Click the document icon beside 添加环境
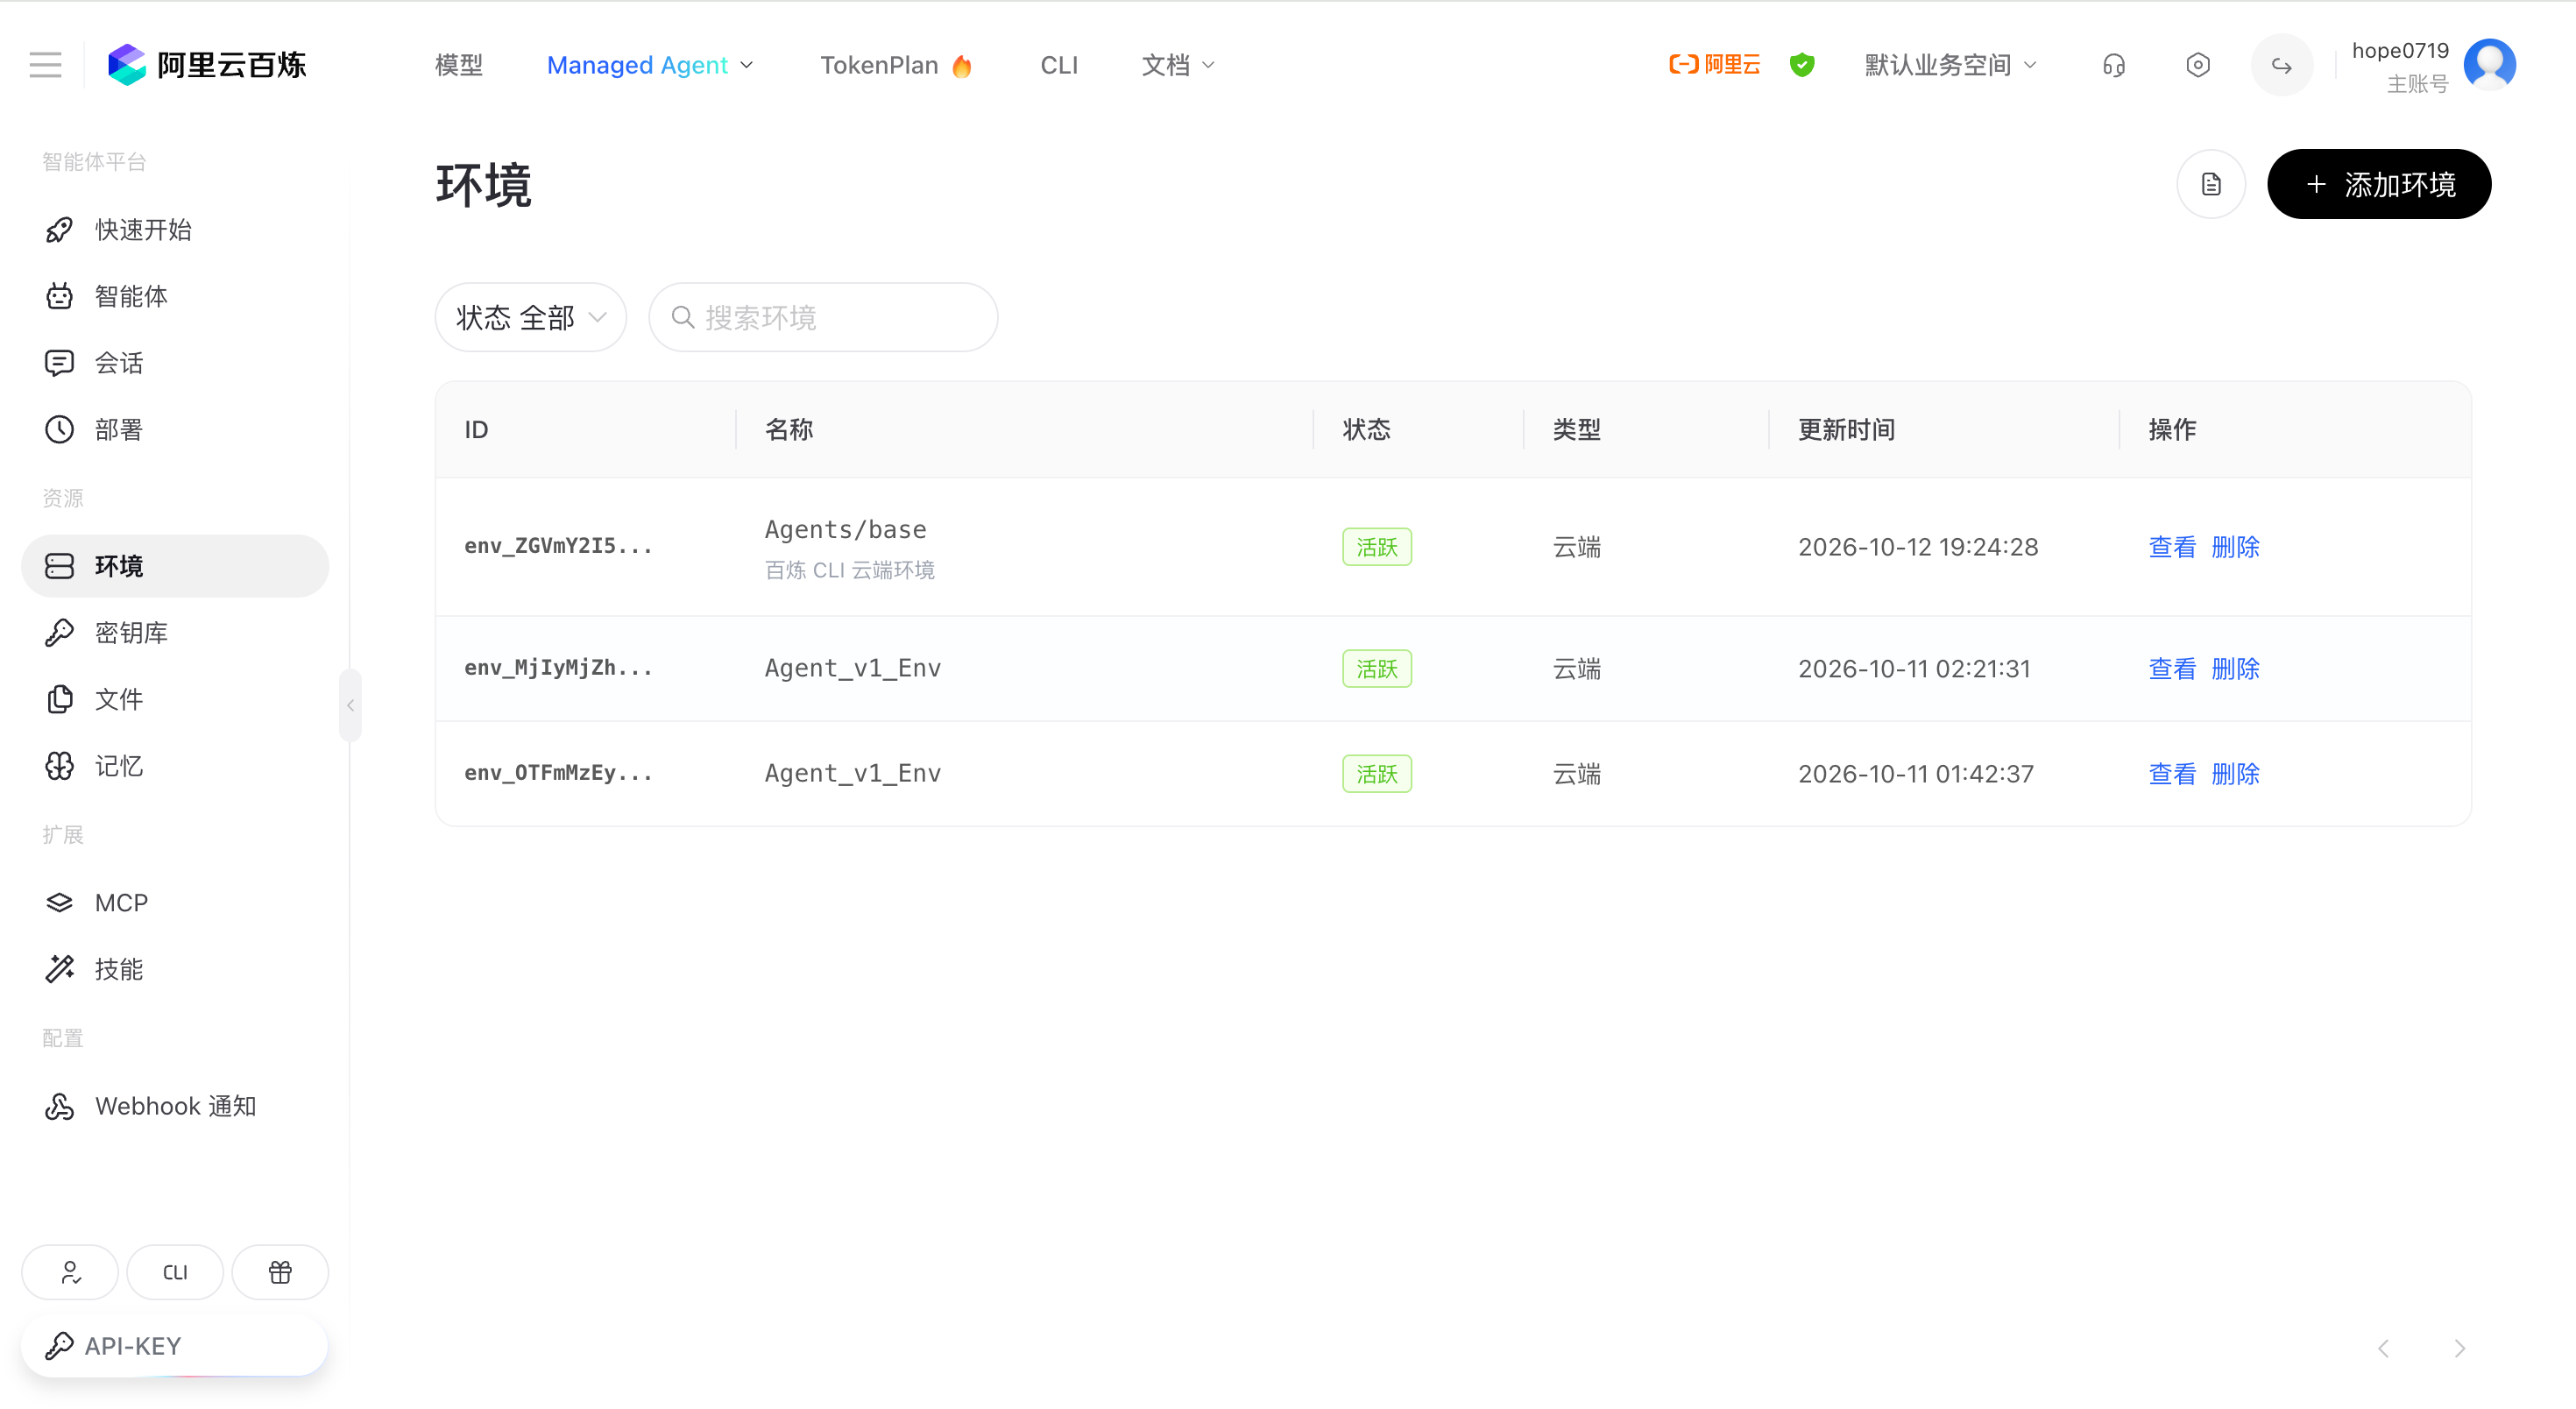Screen dimensions: 2576x1409 pyautogui.click(x=2211, y=184)
